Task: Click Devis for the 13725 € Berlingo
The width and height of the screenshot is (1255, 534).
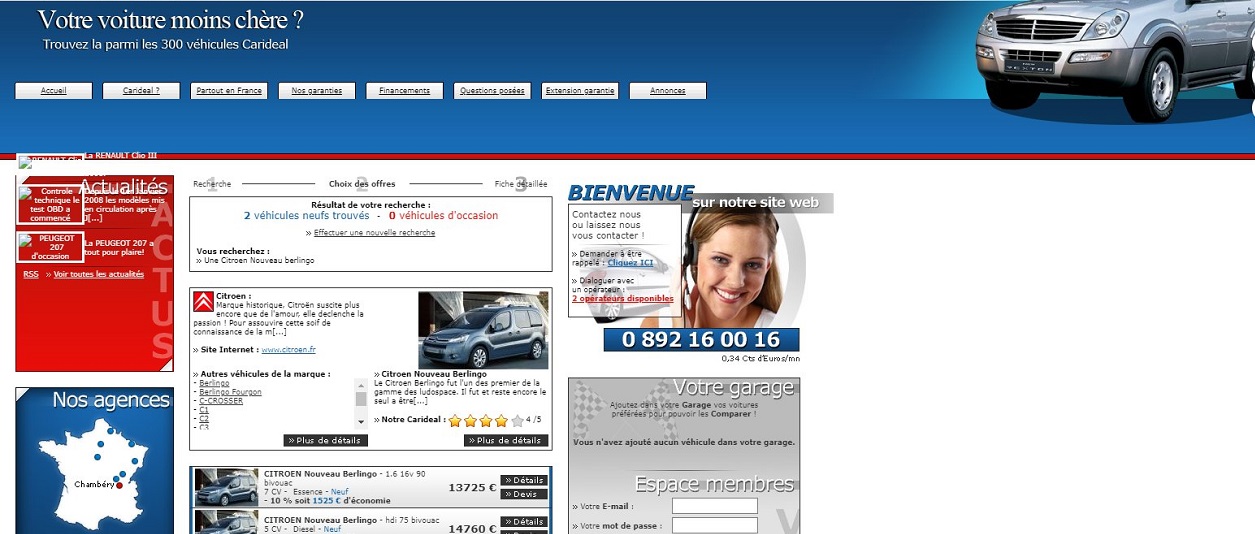Action: point(524,494)
